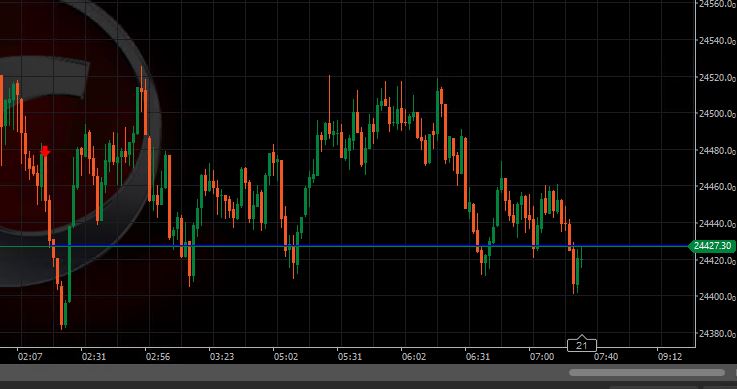Viewport: 737px width, 389px height.
Task: Select the 24427.30 current price label
Action: point(712,246)
